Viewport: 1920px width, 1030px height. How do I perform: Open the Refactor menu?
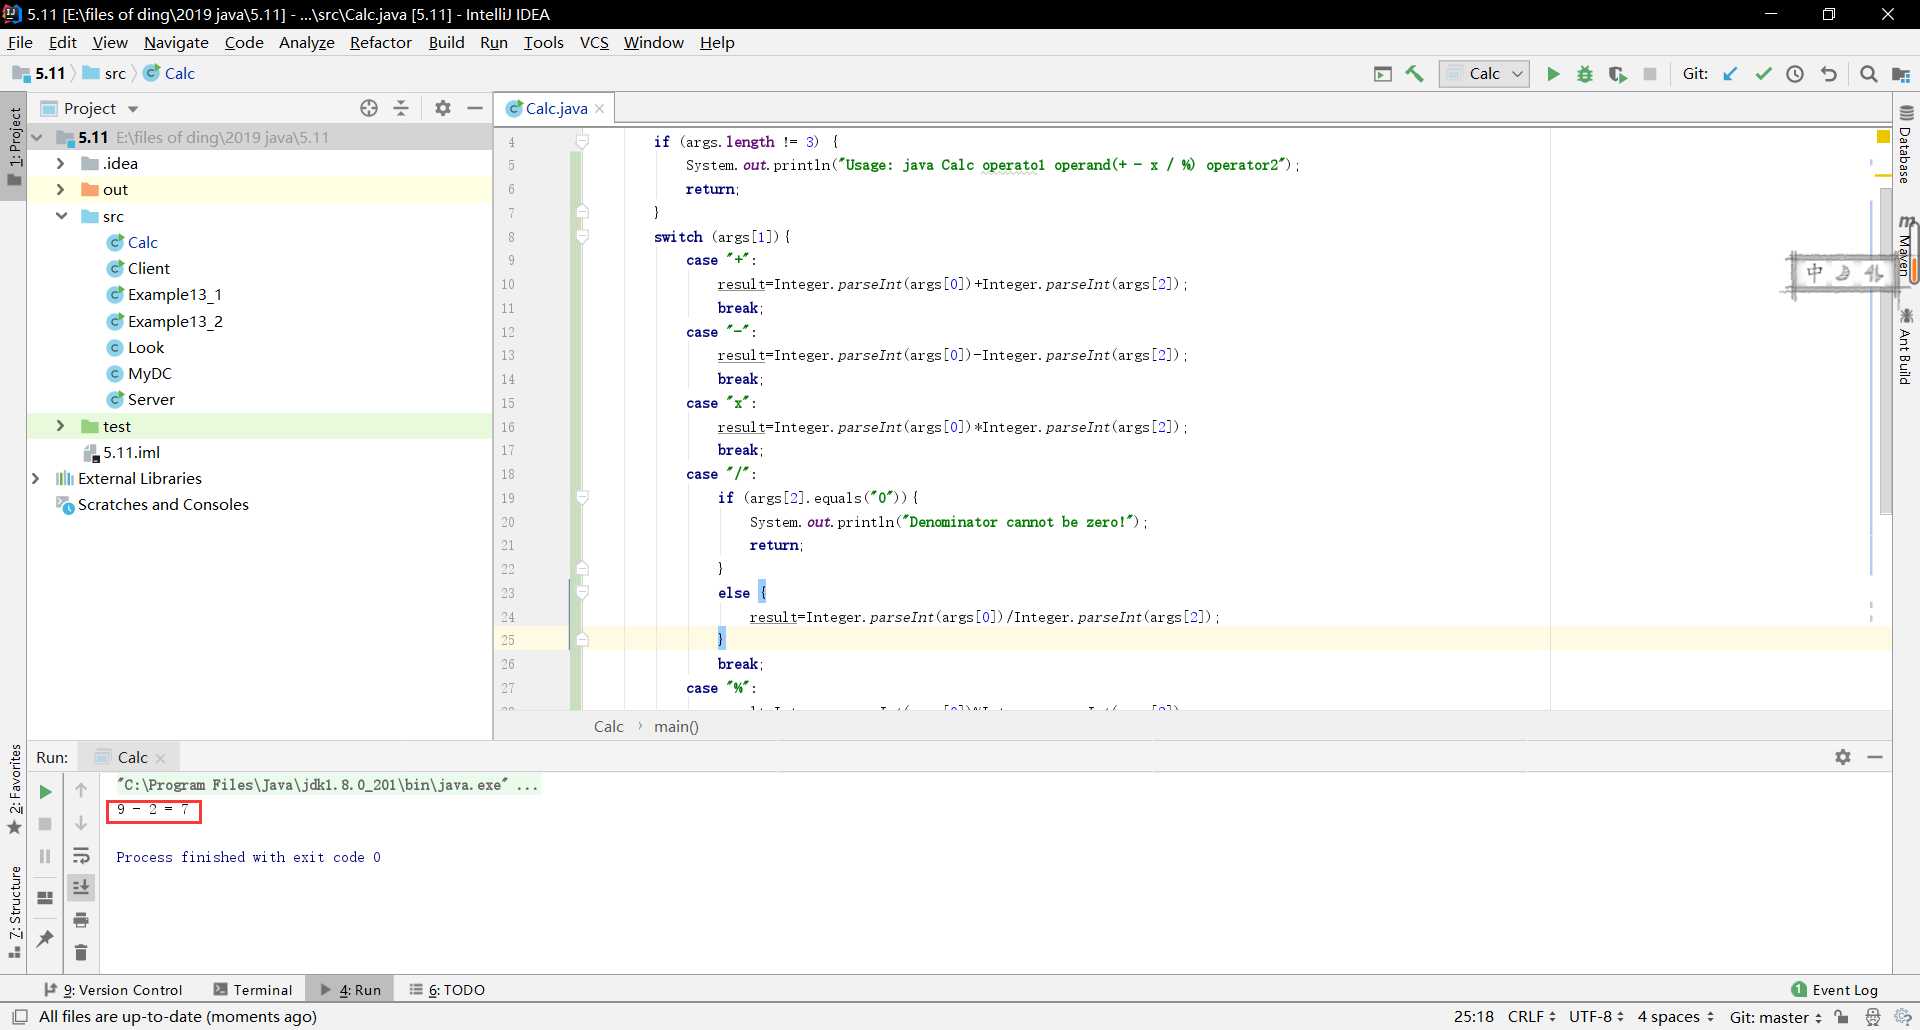click(380, 42)
